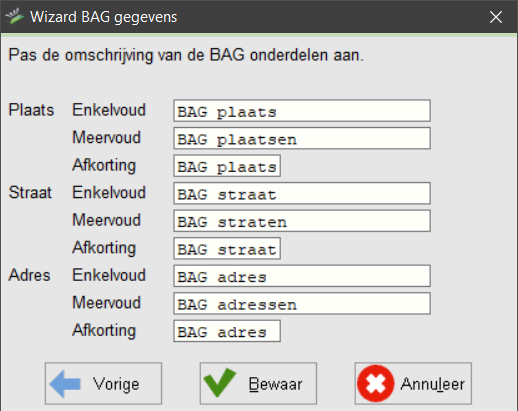This screenshot has width=518, height=411.
Task: Edit the Straat Afkorting field
Action: (x=227, y=248)
